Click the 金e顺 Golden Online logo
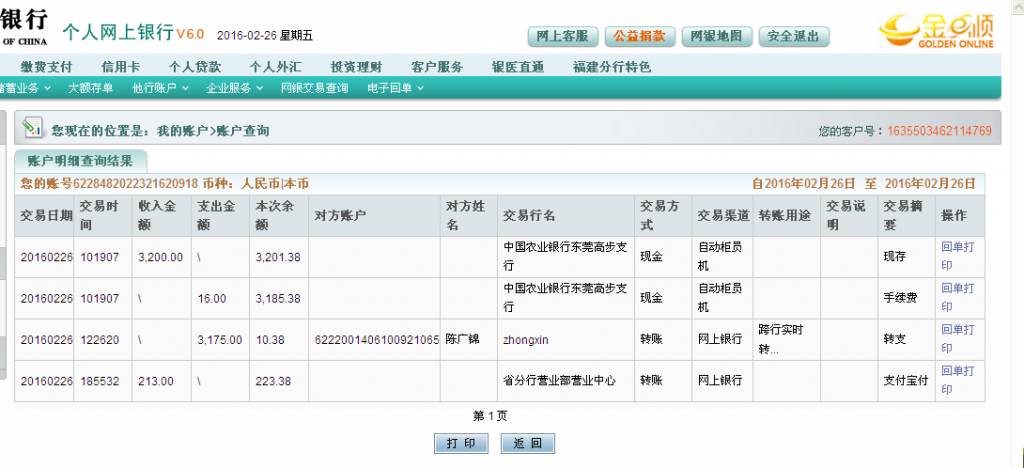This screenshot has width=1024, height=468. pos(936,30)
